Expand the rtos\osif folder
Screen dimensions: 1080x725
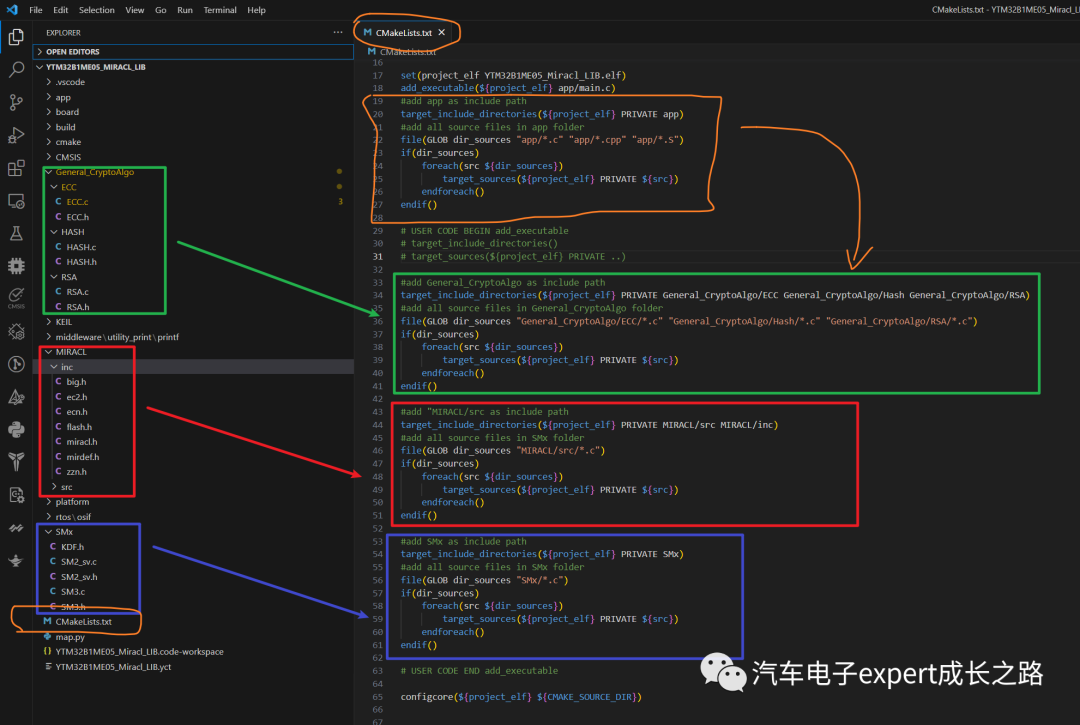coord(193,516)
